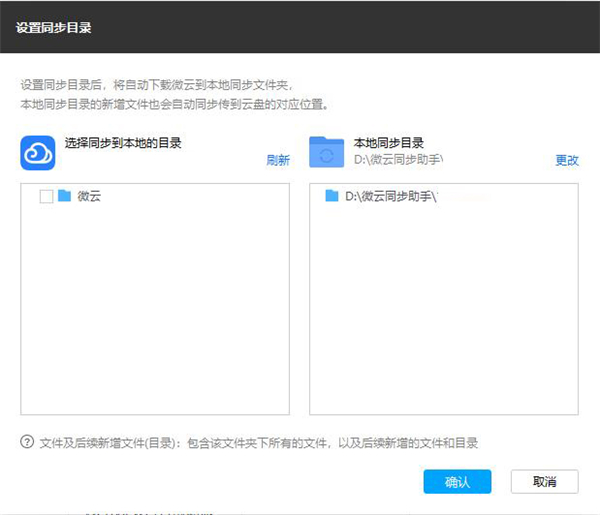Viewport: 600px width, 515px height.
Task: Click the folder icon beside 微云
Action: [65, 197]
